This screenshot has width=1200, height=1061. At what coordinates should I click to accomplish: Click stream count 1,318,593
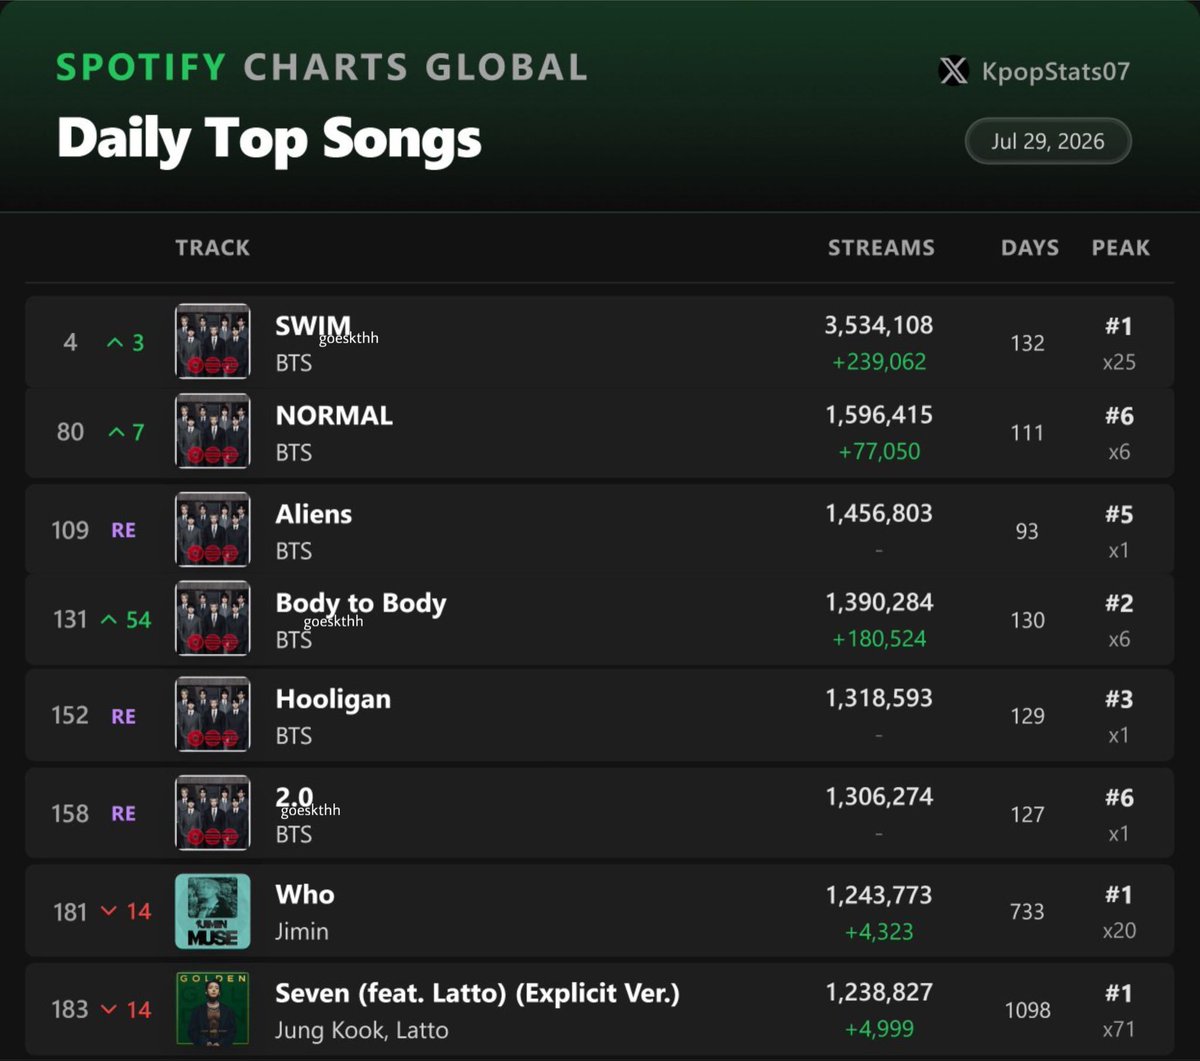(879, 698)
